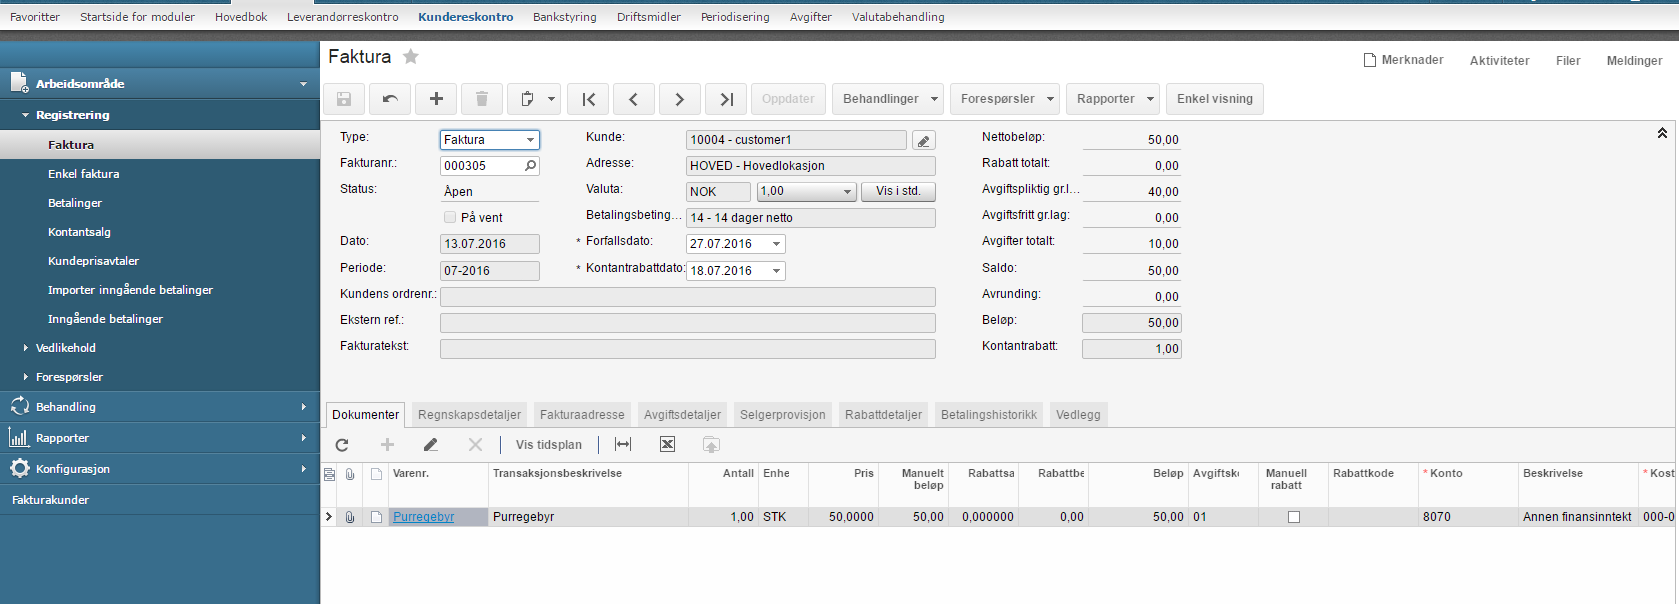The height and width of the screenshot is (604, 1679).
Task: Open the Purregebyr item link
Action: pos(423,517)
